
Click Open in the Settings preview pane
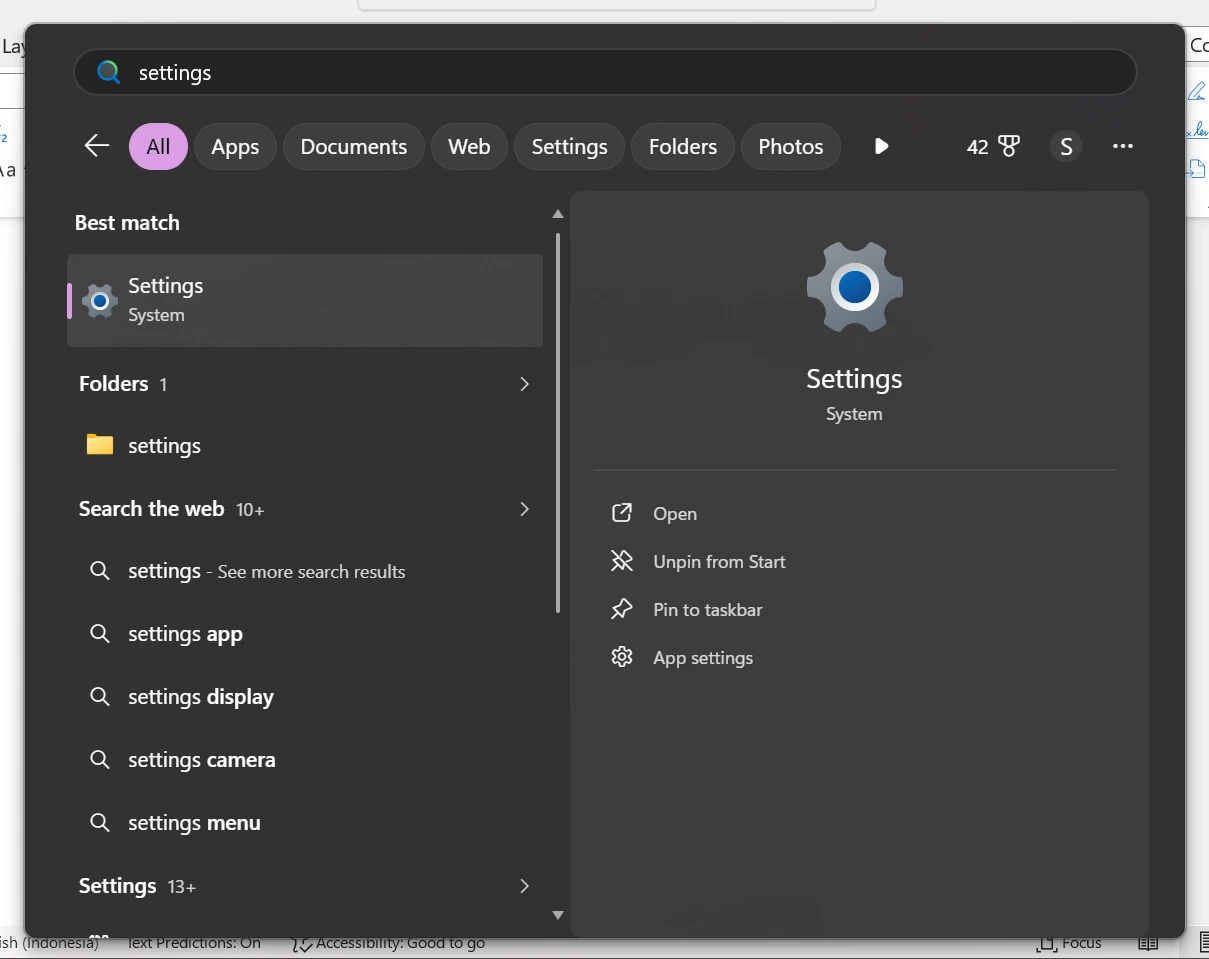click(675, 514)
